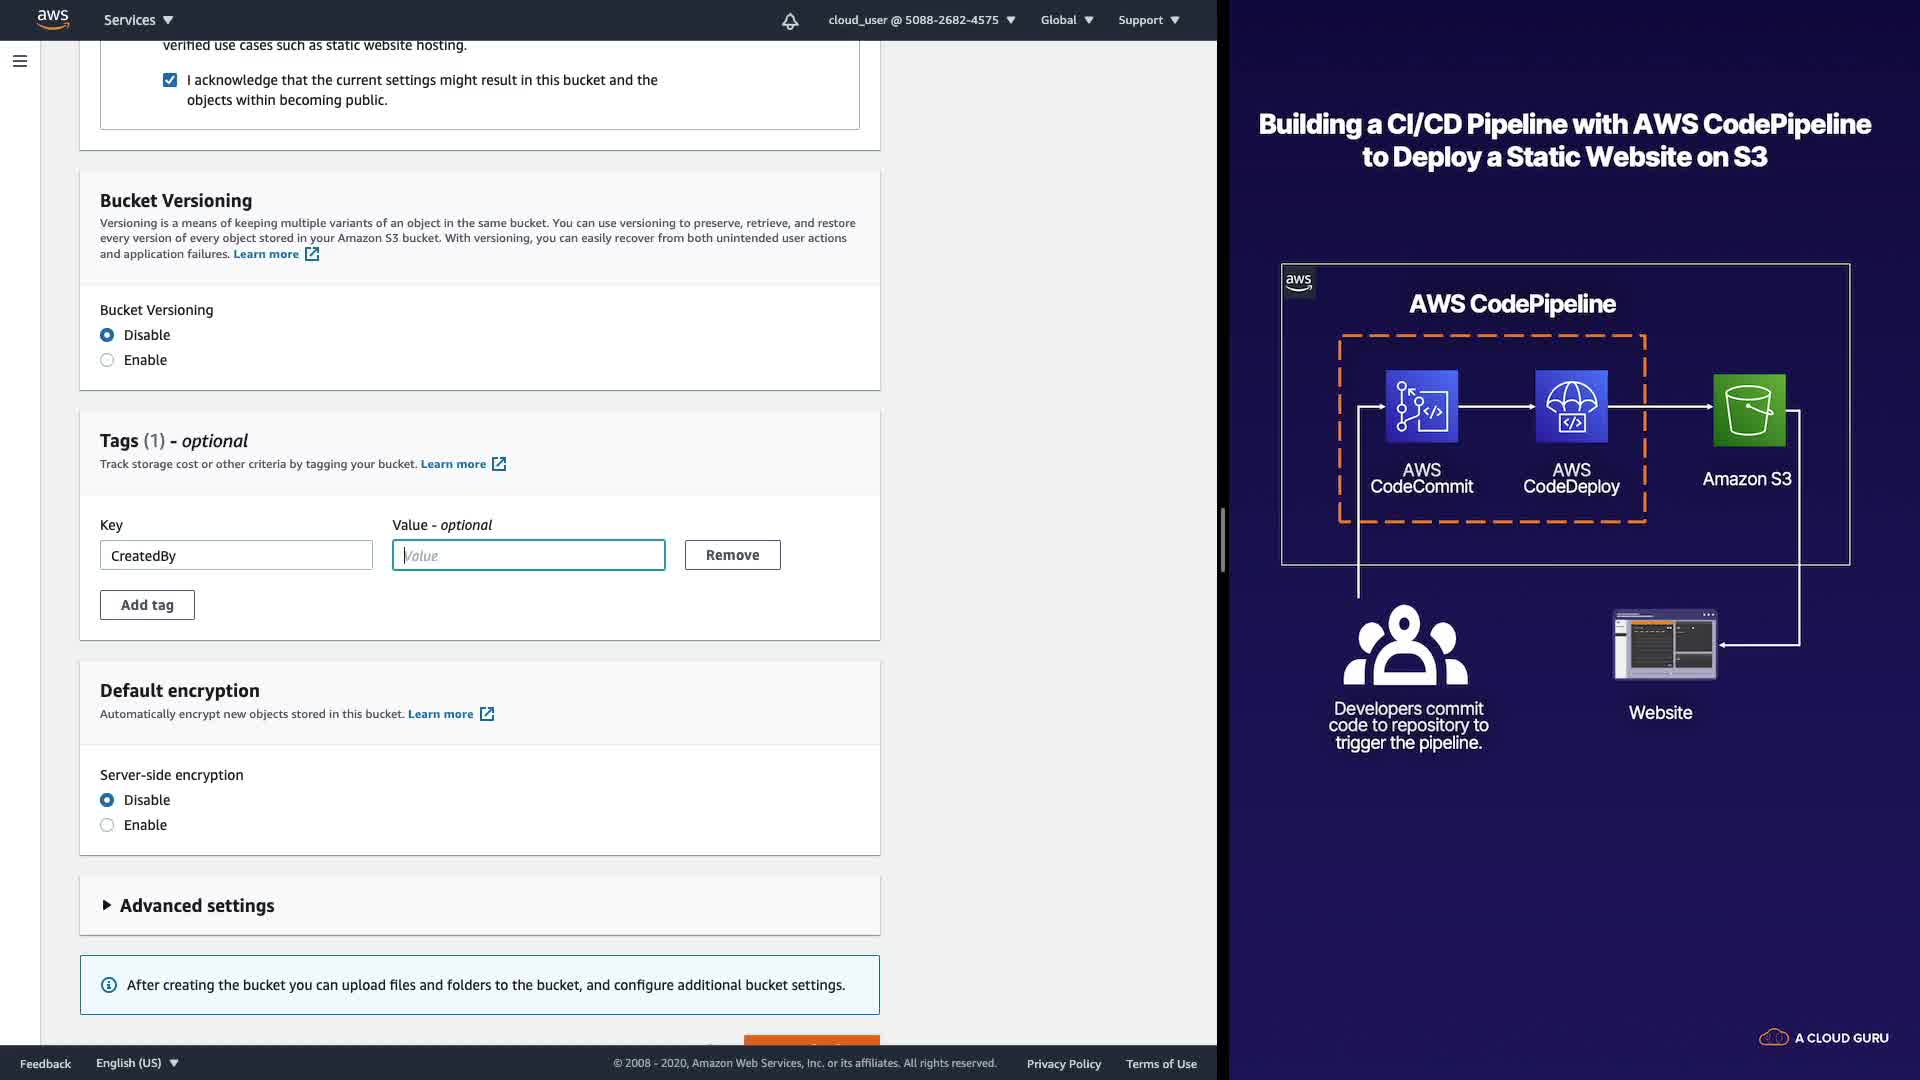This screenshot has width=1920, height=1080.
Task: Open the cloud_user account dropdown
Action: [921, 20]
